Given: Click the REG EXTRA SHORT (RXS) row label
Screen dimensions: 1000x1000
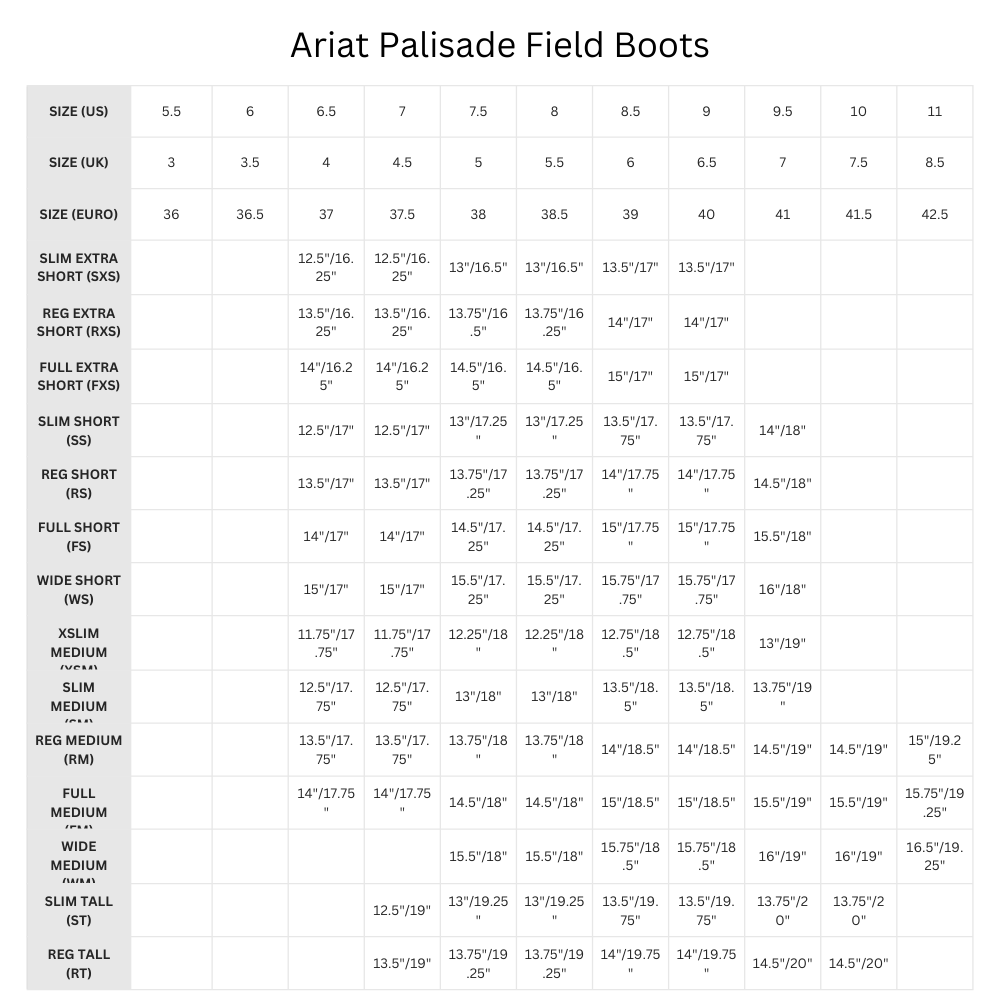Looking at the screenshot, I should [x=78, y=322].
